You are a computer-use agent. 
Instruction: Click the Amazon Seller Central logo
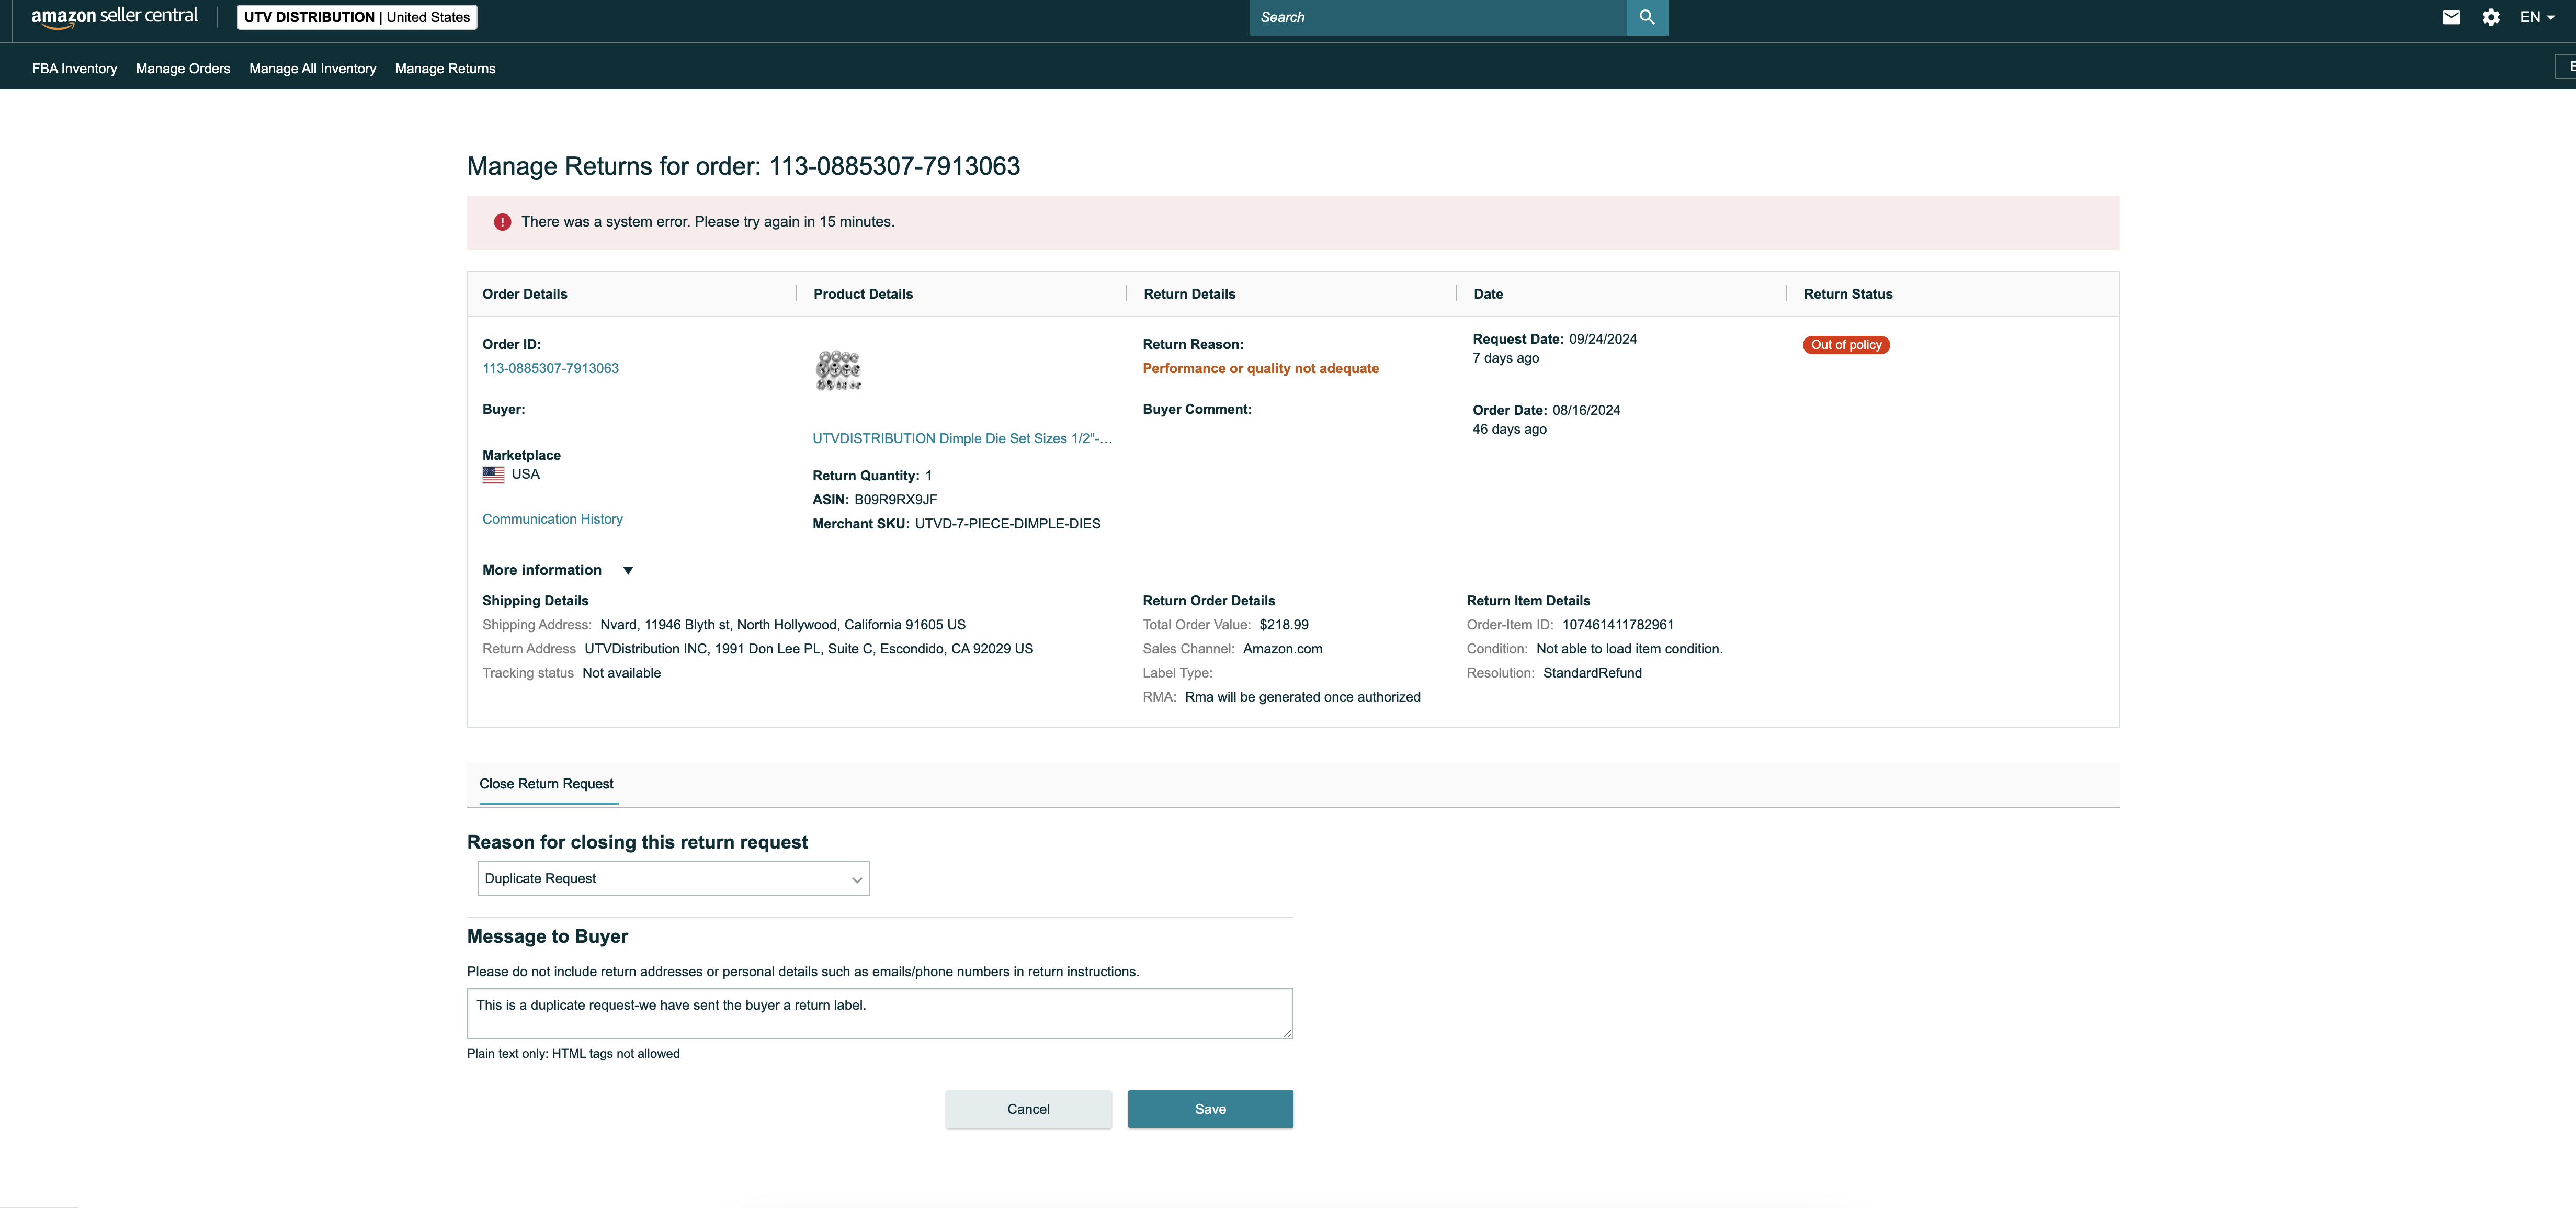click(115, 17)
